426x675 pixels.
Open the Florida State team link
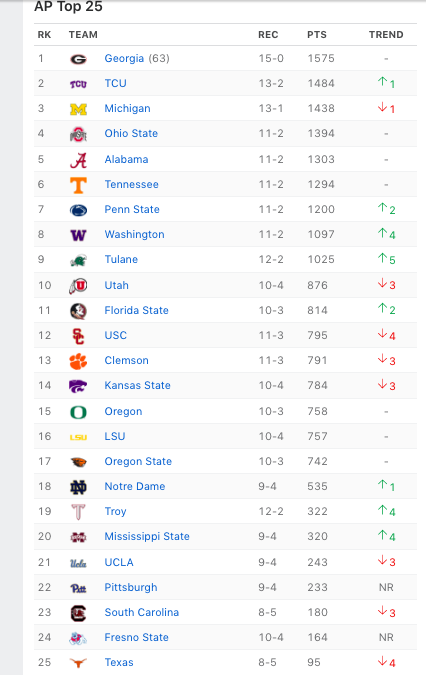(x=136, y=310)
